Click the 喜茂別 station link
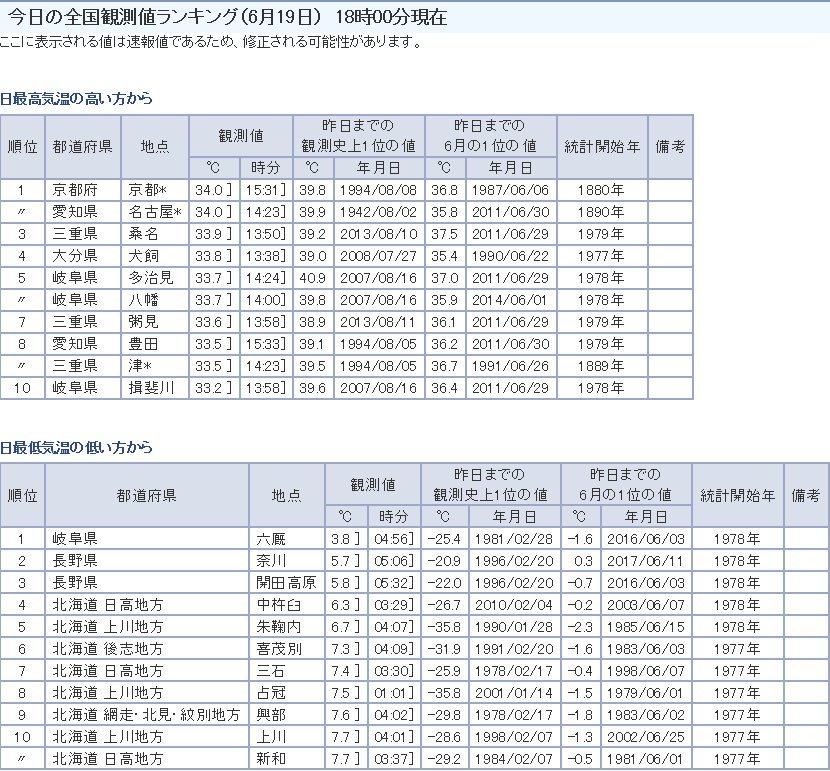Image resolution: width=830 pixels, height=771 pixels. 278,649
